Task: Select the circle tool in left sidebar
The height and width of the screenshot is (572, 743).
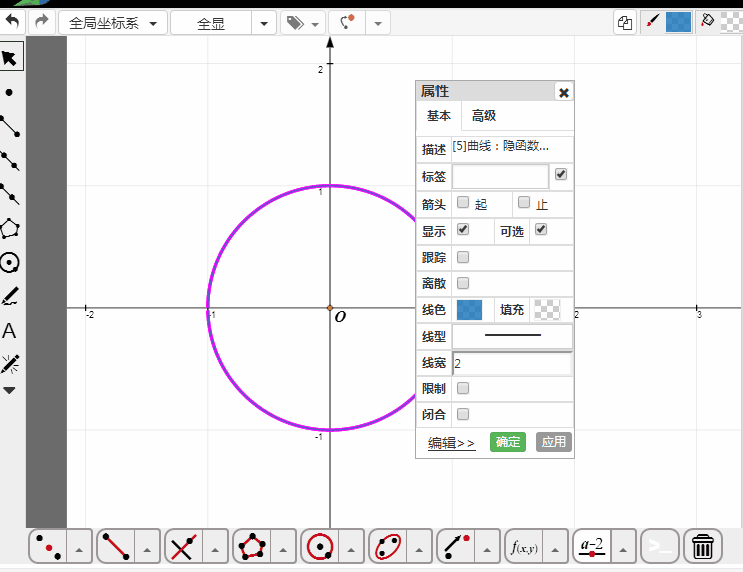Action: coord(10,263)
